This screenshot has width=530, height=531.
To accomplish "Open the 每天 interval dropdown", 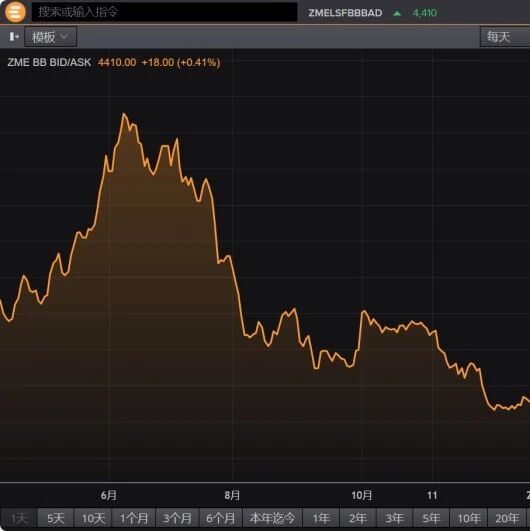I will pos(505,37).
